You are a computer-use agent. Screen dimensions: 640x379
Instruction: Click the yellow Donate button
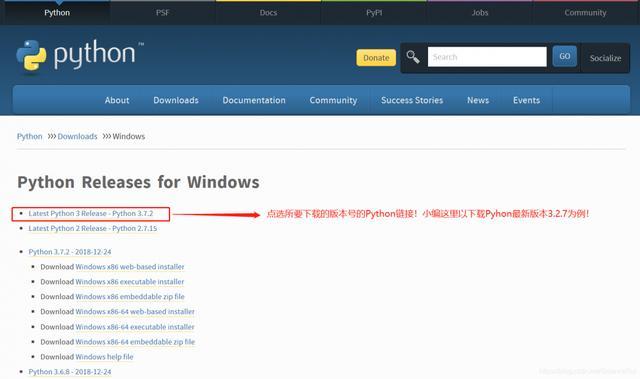coord(376,58)
